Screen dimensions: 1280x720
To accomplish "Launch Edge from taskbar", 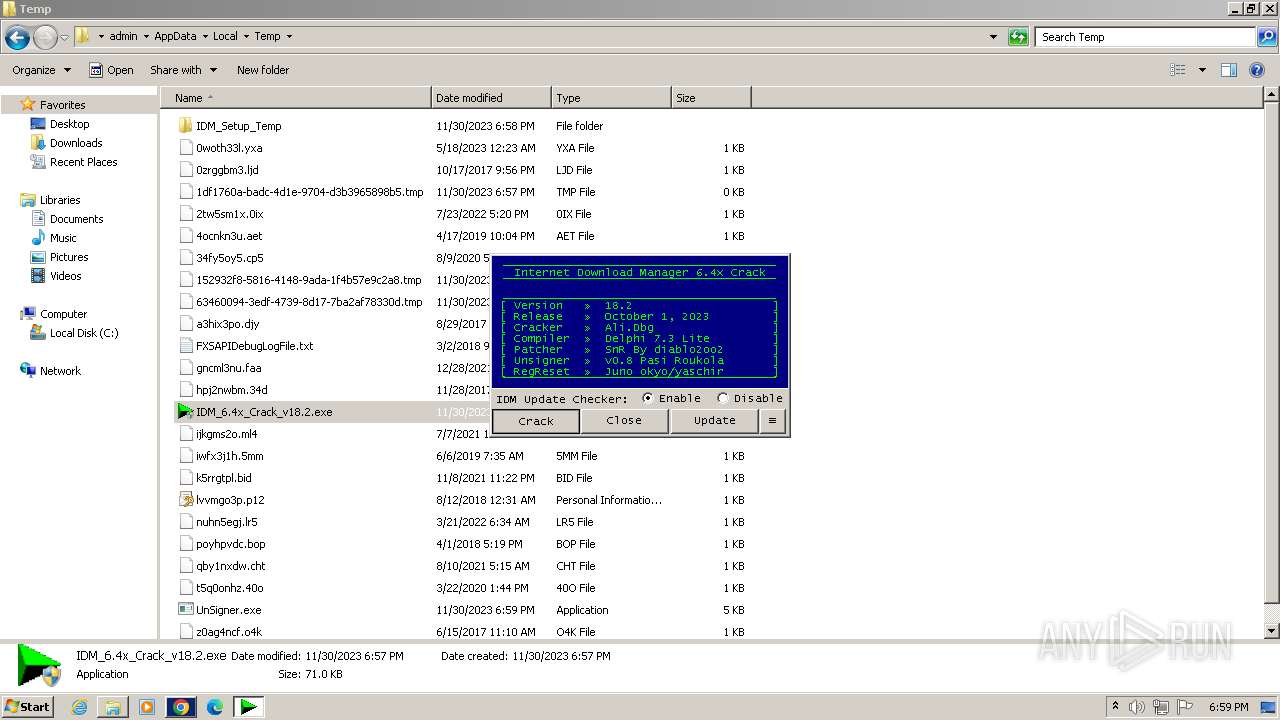I will [215, 707].
